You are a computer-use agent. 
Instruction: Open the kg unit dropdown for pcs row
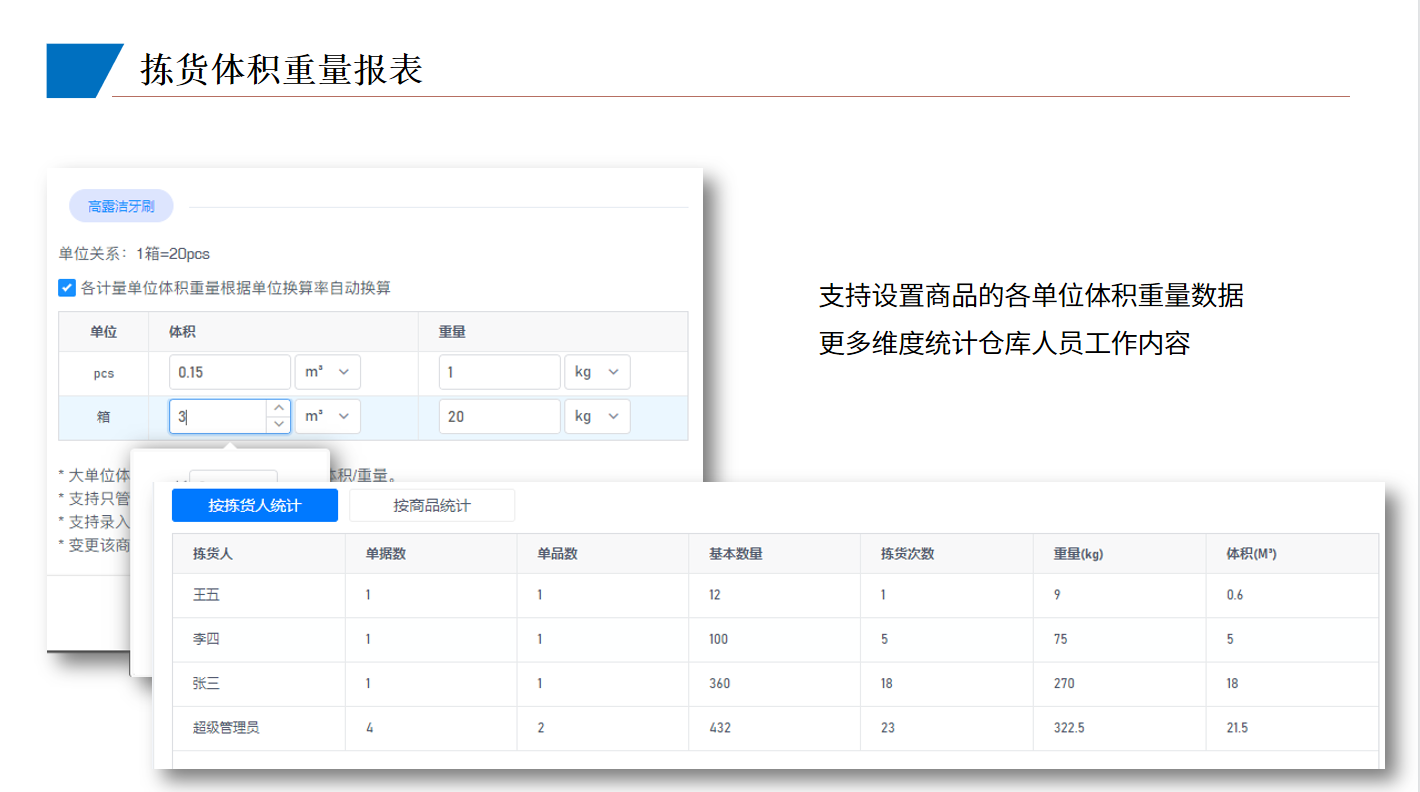click(597, 372)
